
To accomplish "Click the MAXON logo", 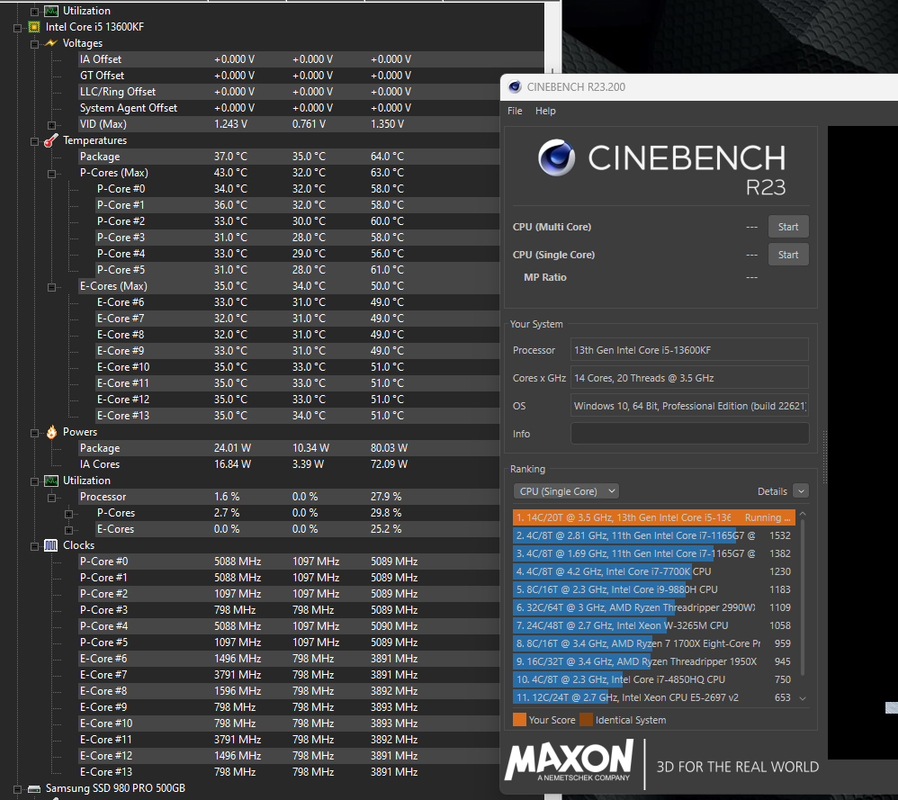I will [569, 760].
